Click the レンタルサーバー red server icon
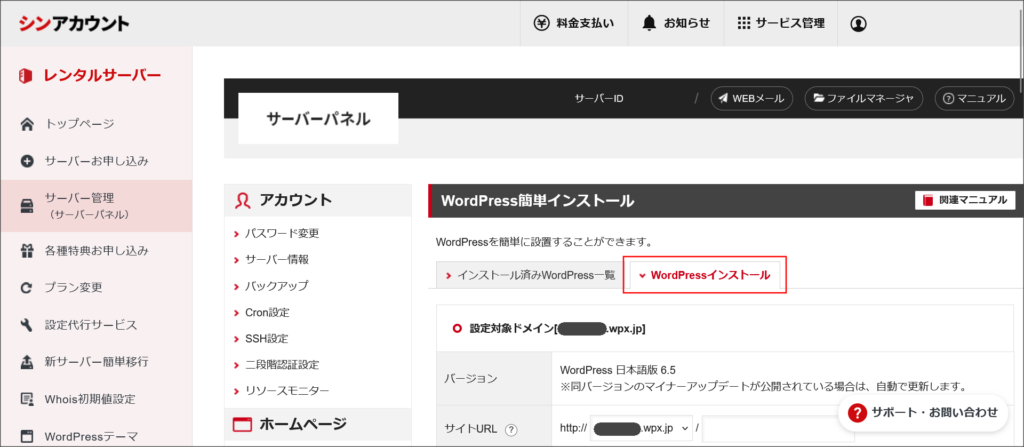Viewport: 1024px width, 447px height. point(26,76)
